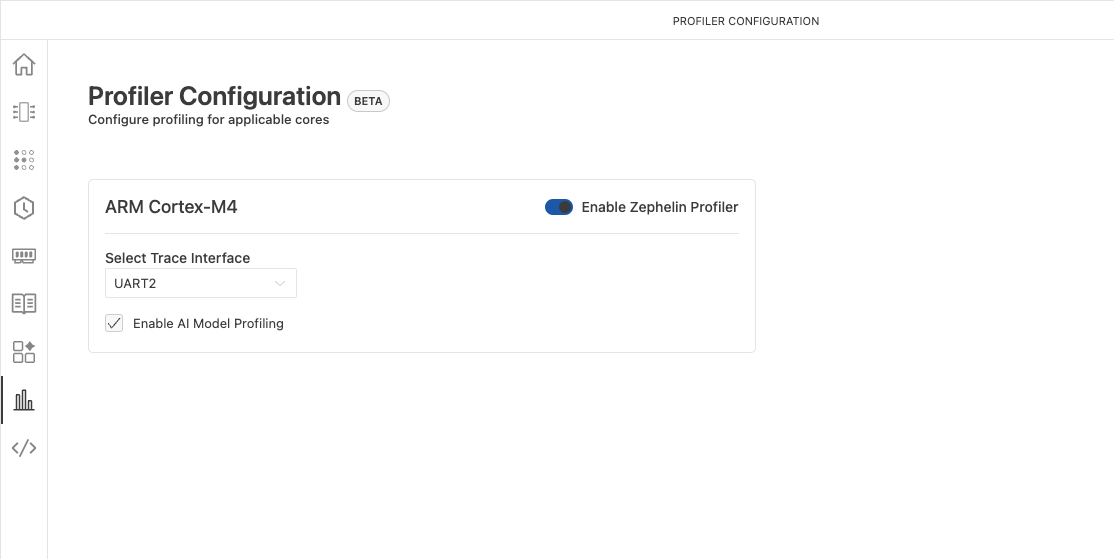Screen dimensions: 1114x559
Task: Toggle the Enable Zephelin Profiler switch
Action: click(559, 207)
